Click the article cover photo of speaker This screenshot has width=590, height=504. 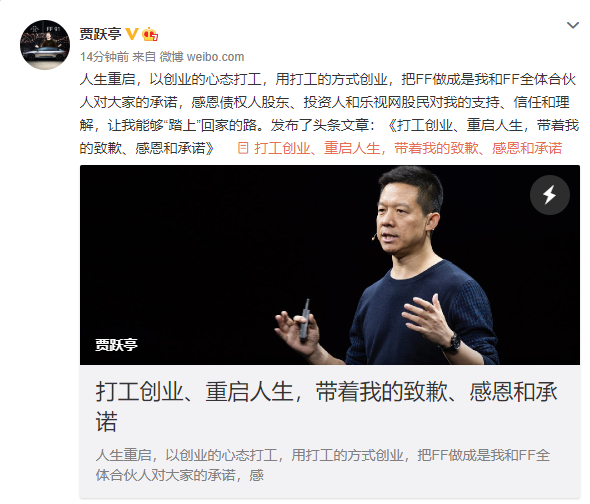pos(330,265)
